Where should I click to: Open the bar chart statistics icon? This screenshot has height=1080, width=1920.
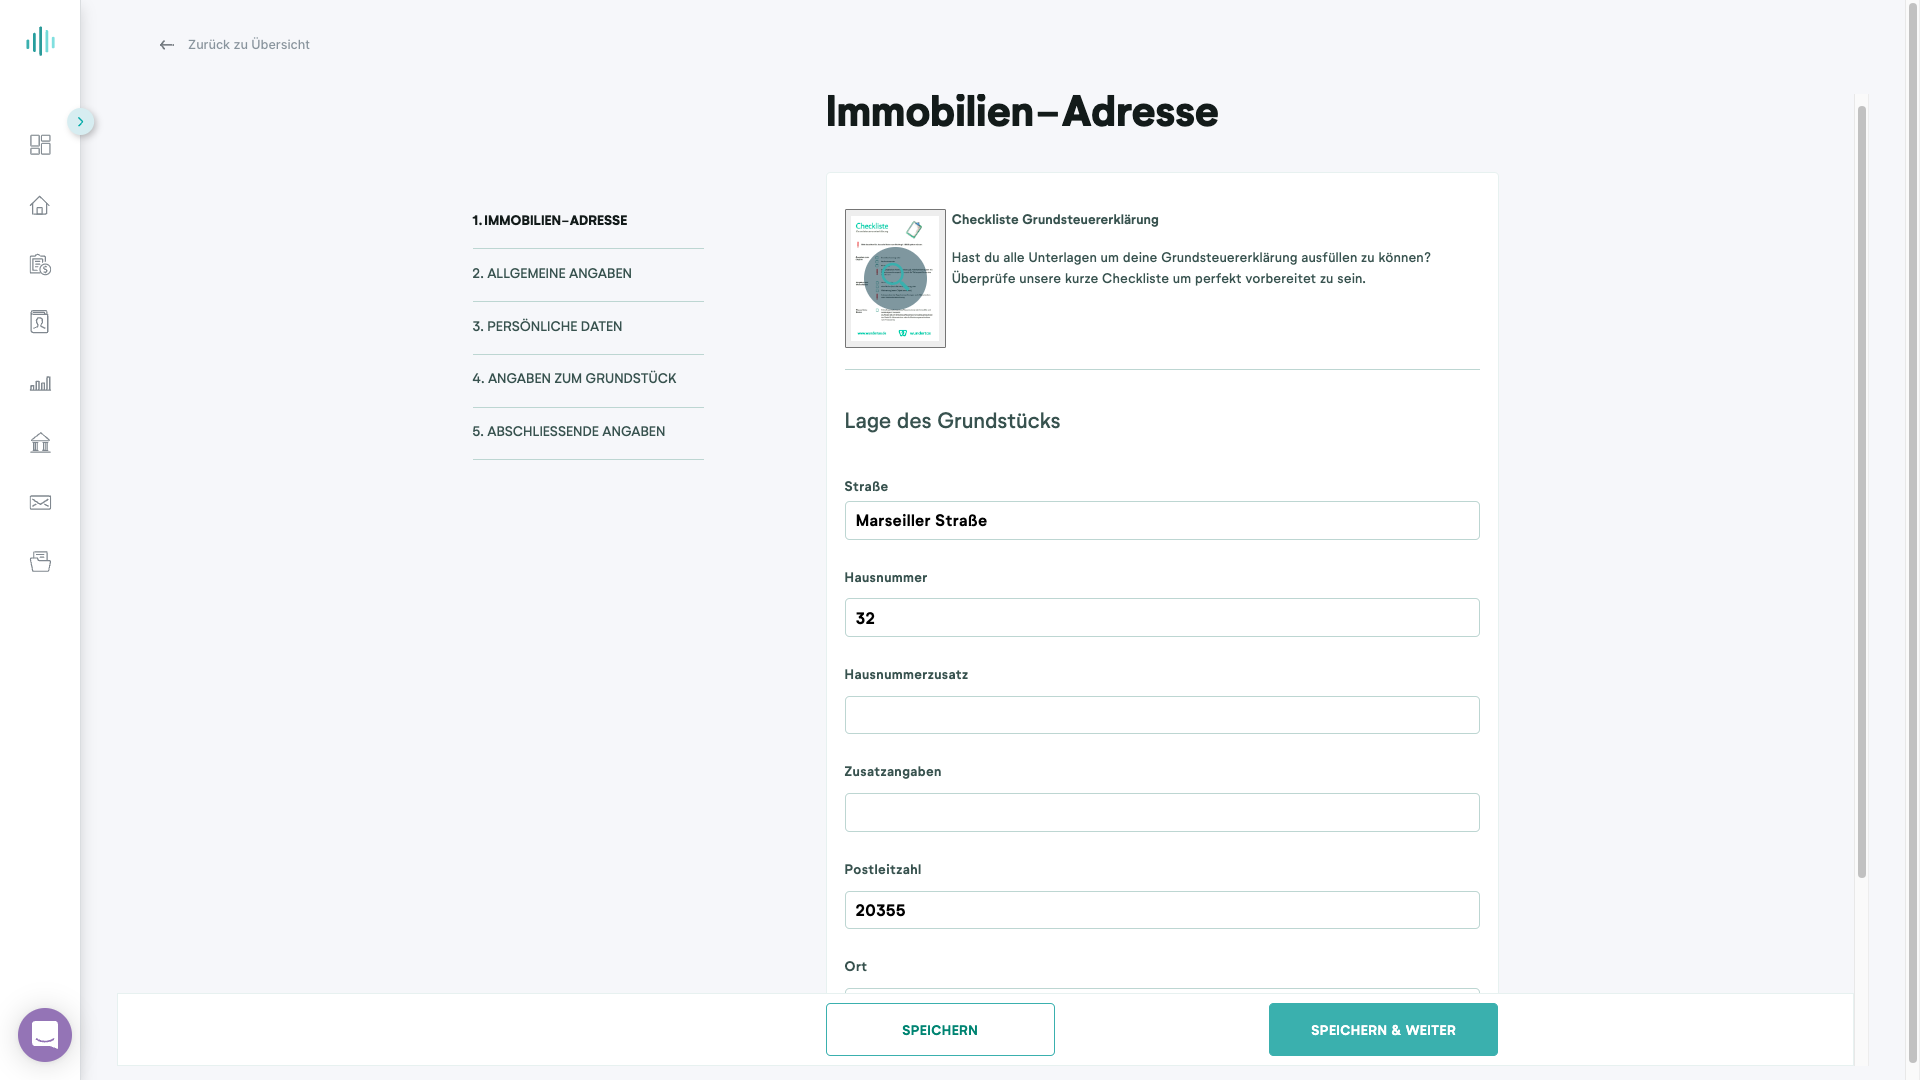[x=40, y=384]
